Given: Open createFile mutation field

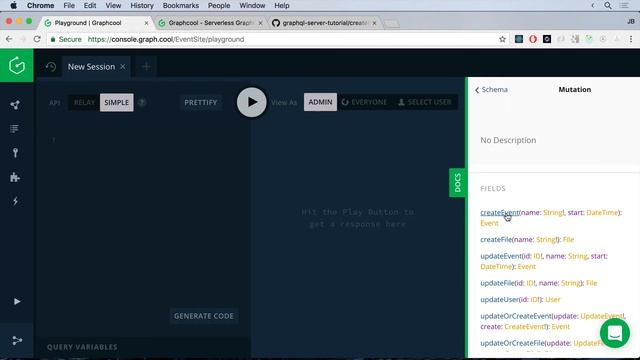Looking at the screenshot, I should tap(496, 240).
